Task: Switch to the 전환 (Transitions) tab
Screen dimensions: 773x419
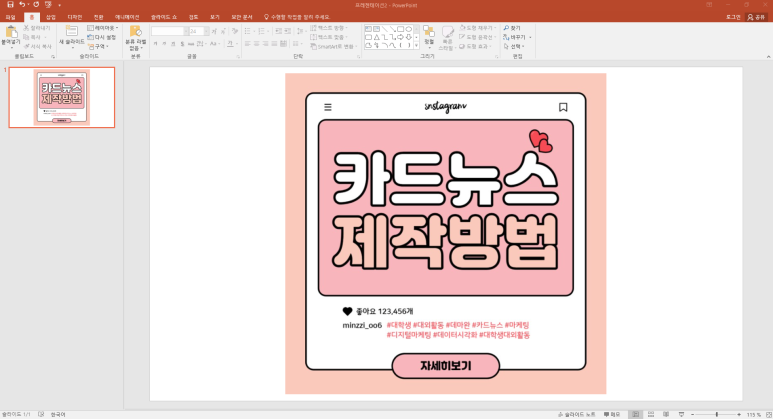Action: tap(99, 17)
